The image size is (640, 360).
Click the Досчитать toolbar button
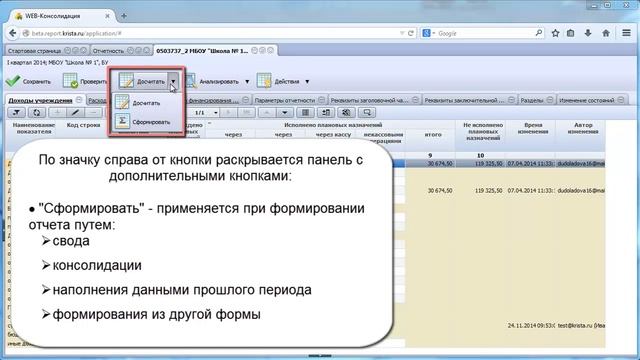(x=142, y=81)
